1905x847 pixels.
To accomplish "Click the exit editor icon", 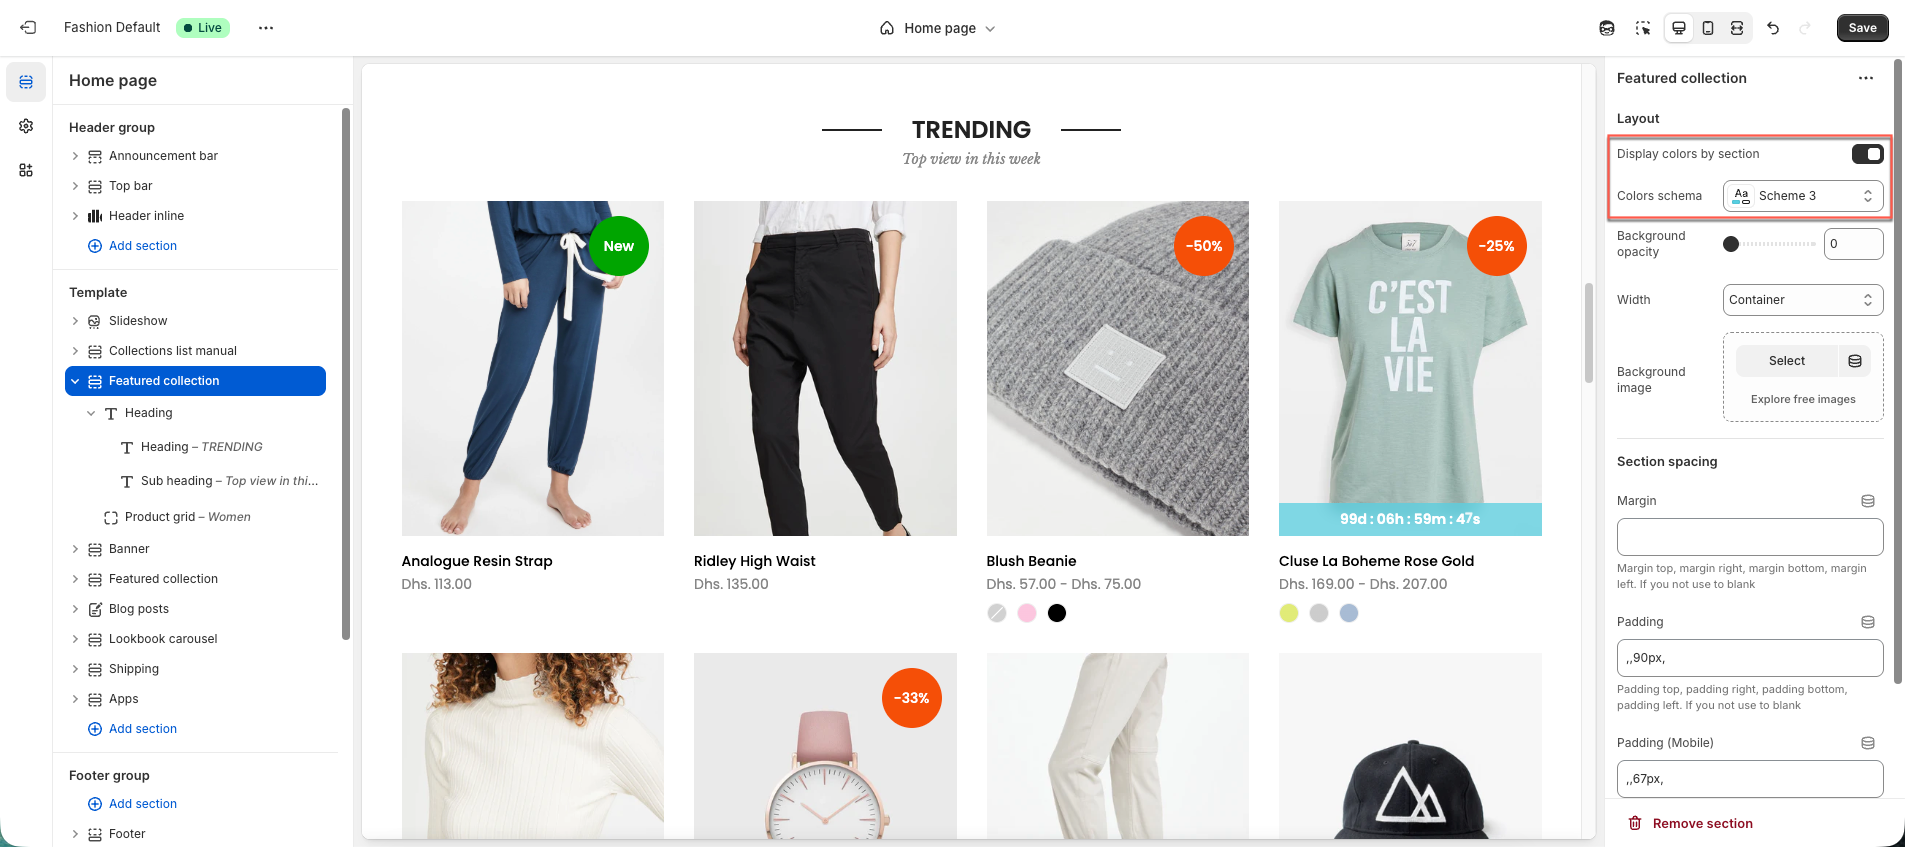I will click(x=28, y=28).
